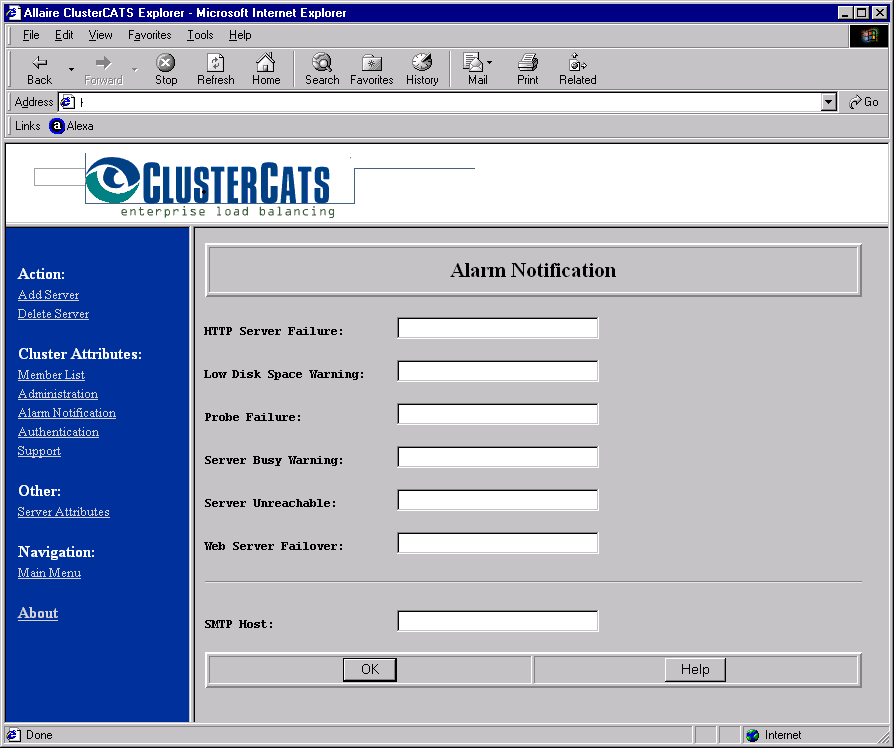Open the Alexa link in Links bar

click(71, 126)
